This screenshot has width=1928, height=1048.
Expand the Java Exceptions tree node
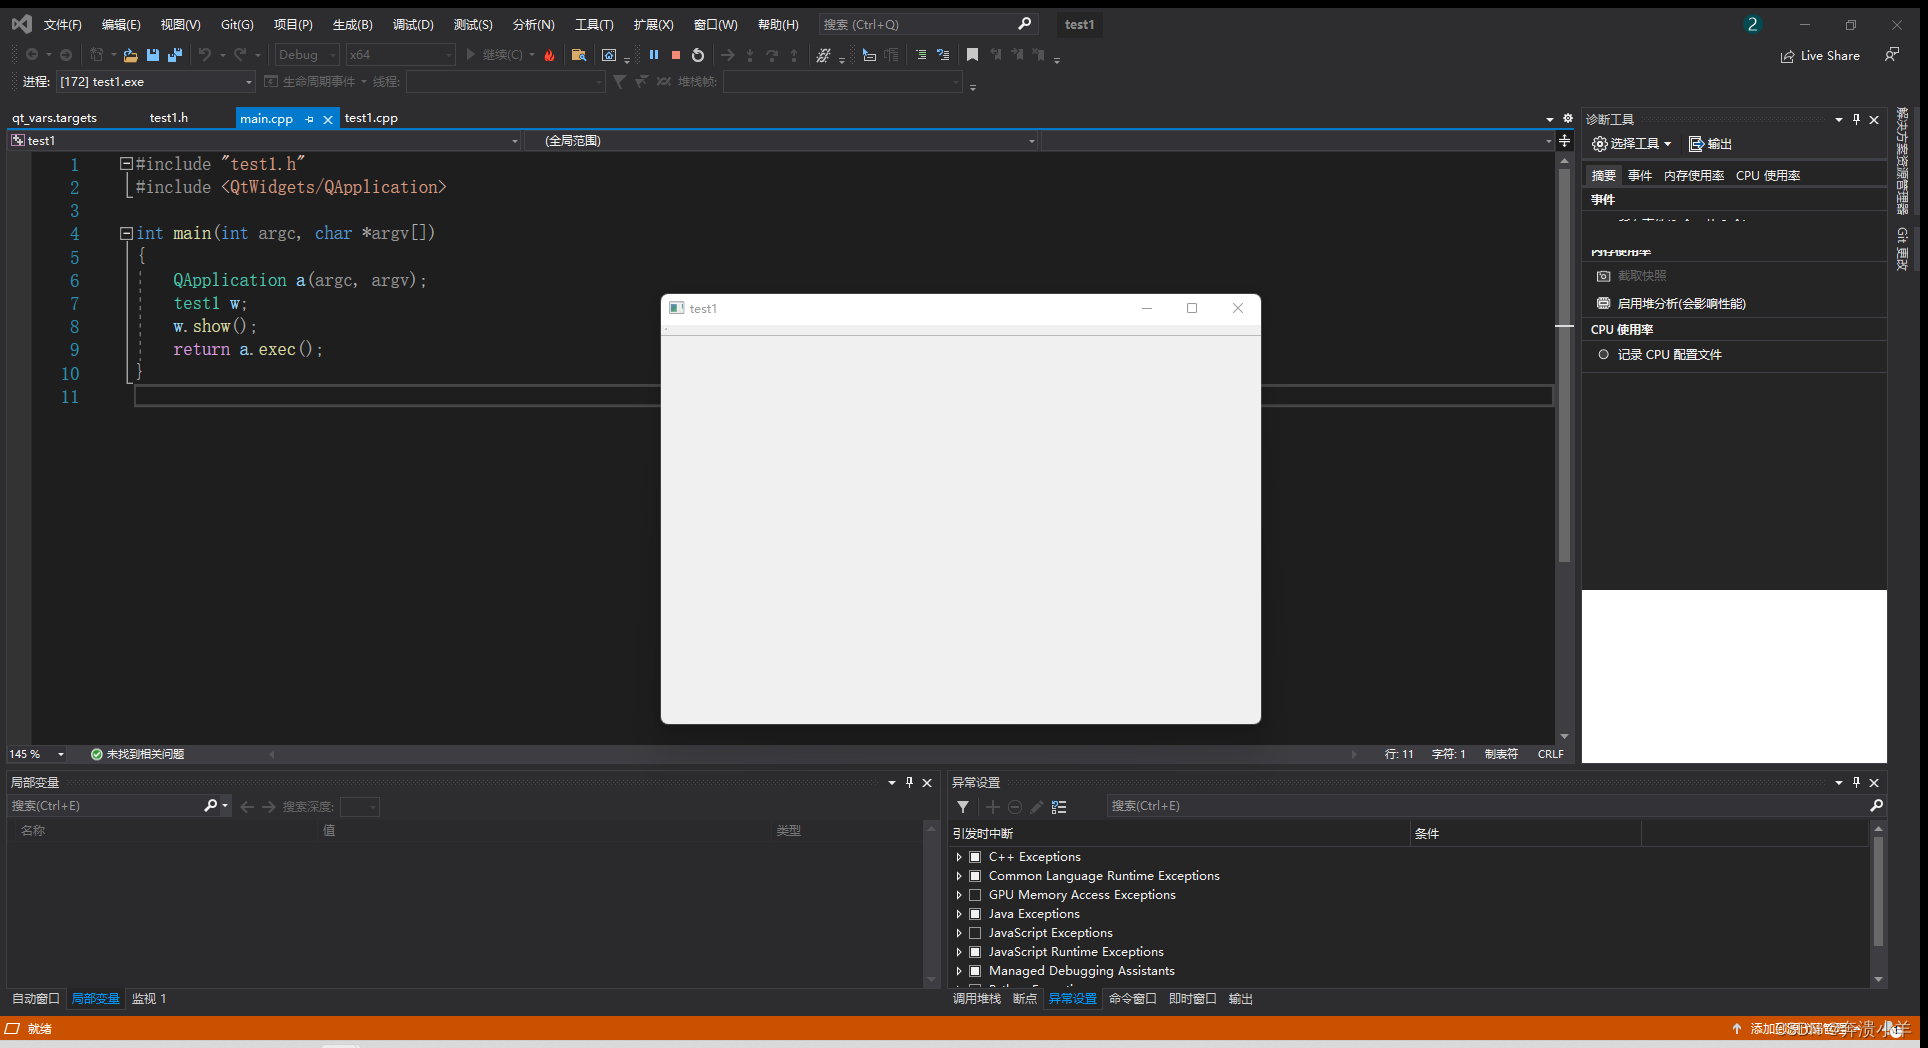959,914
